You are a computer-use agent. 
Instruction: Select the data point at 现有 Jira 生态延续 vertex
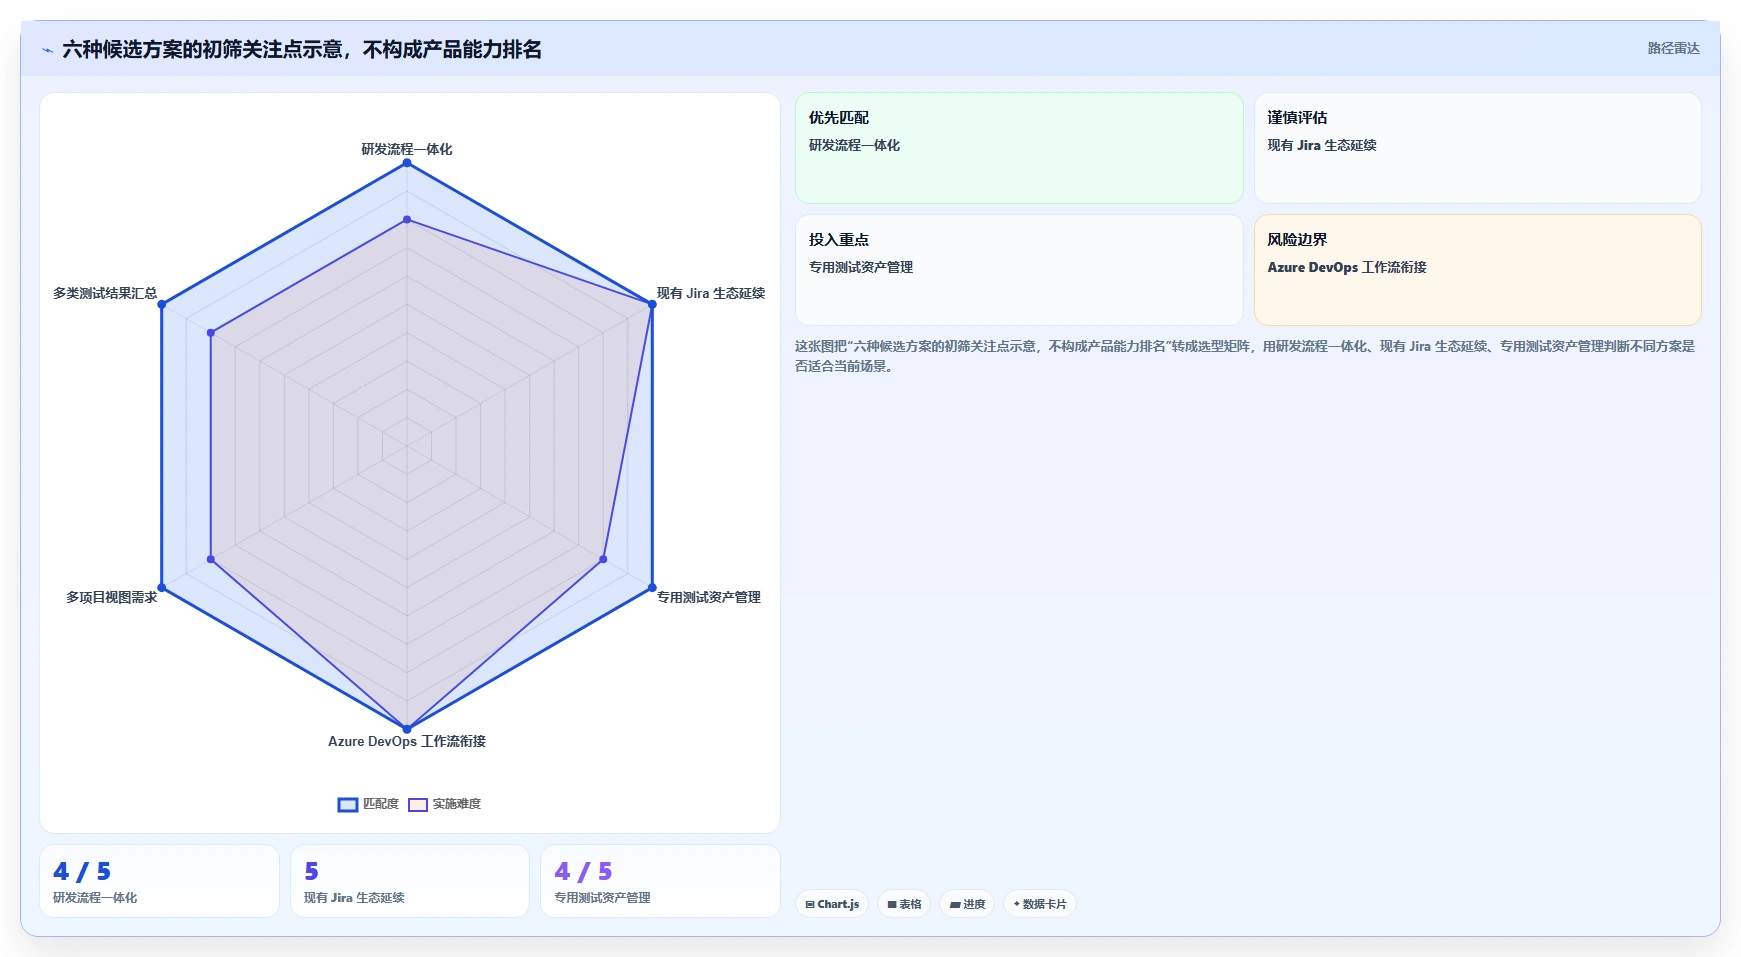[x=652, y=304]
